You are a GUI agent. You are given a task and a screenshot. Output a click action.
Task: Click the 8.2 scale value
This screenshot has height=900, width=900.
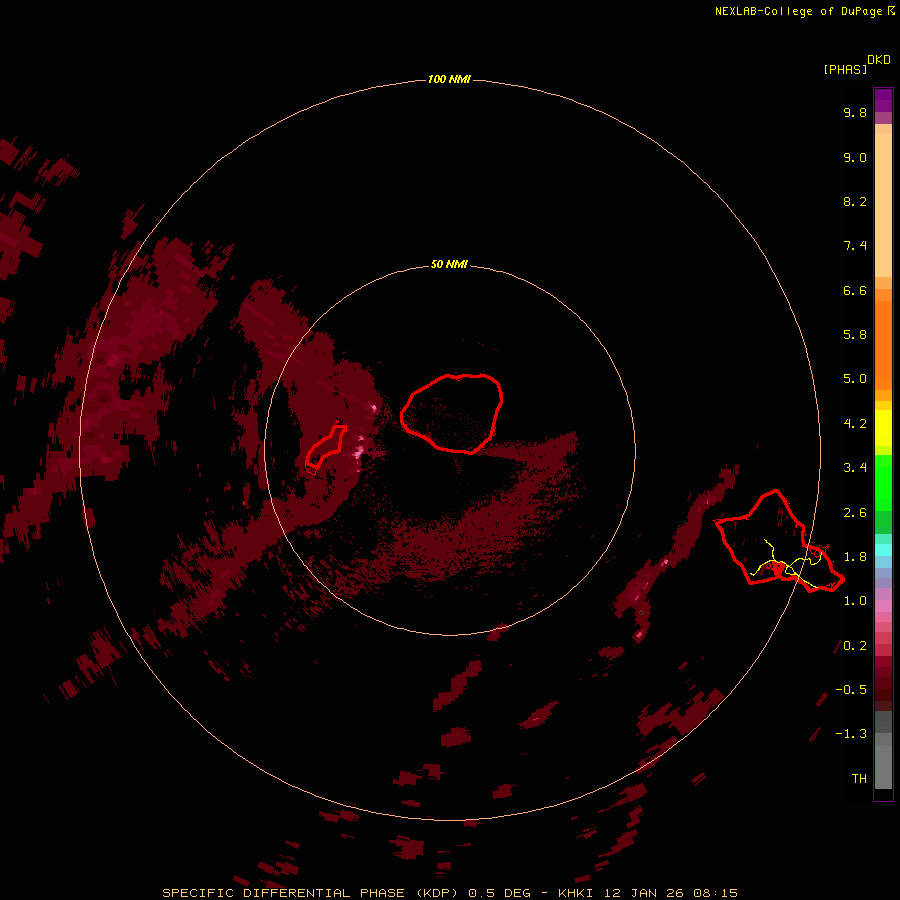[x=855, y=201]
